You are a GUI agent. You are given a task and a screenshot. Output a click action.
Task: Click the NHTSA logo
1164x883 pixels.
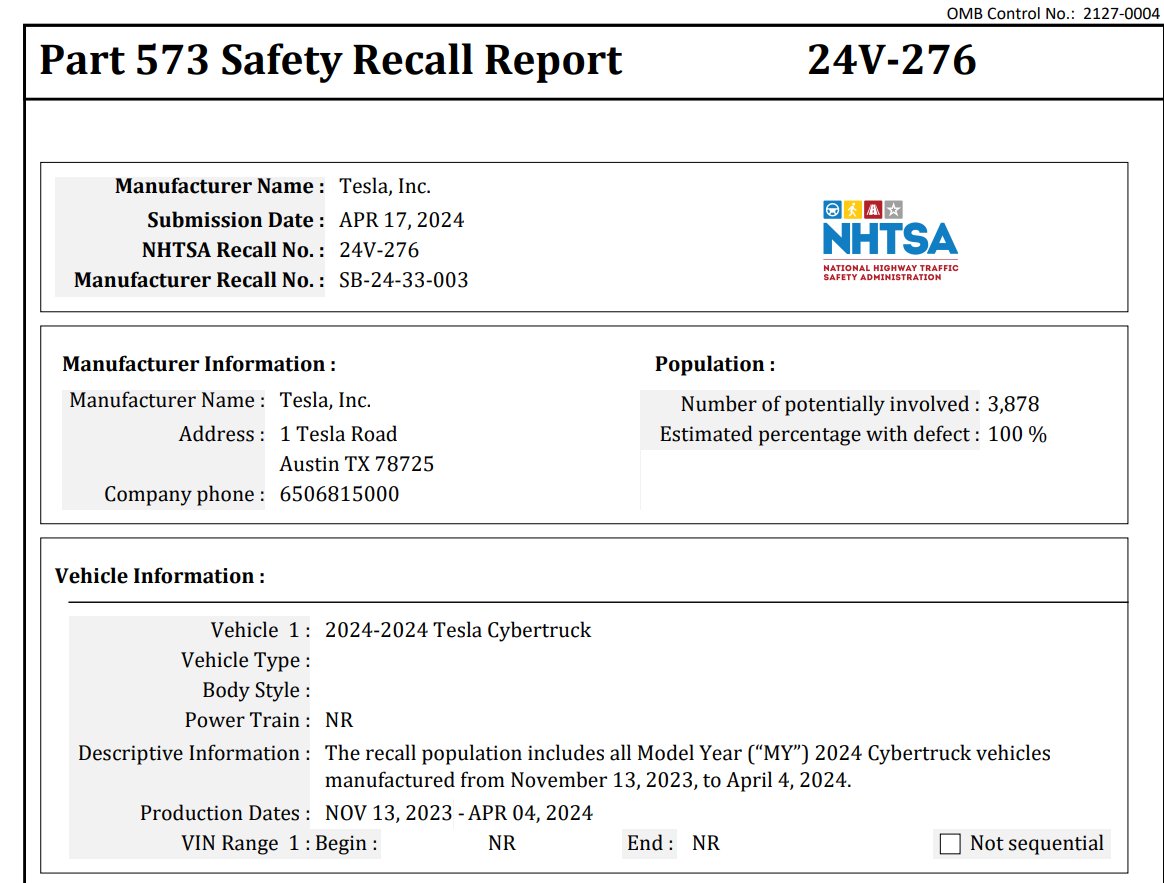(890, 241)
